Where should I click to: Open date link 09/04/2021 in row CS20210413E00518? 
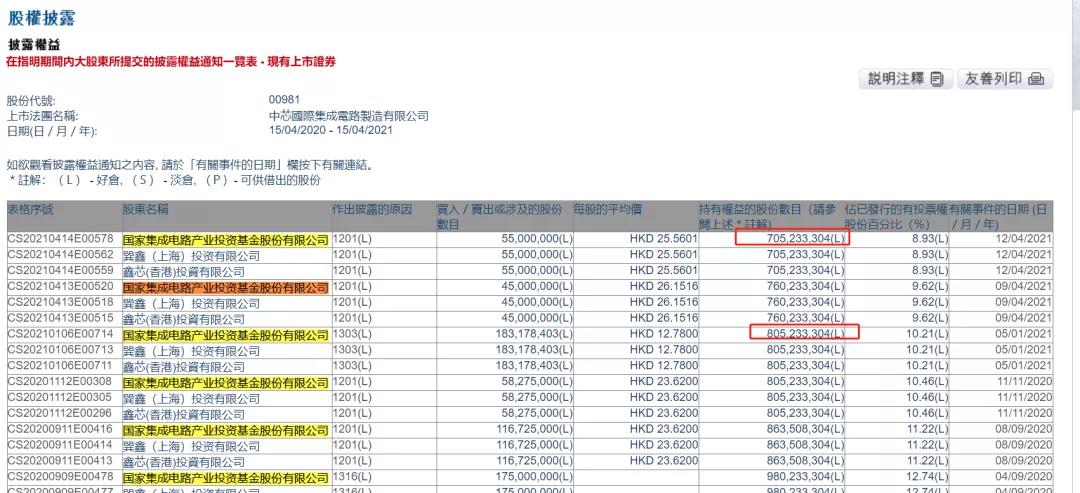(1024, 302)
